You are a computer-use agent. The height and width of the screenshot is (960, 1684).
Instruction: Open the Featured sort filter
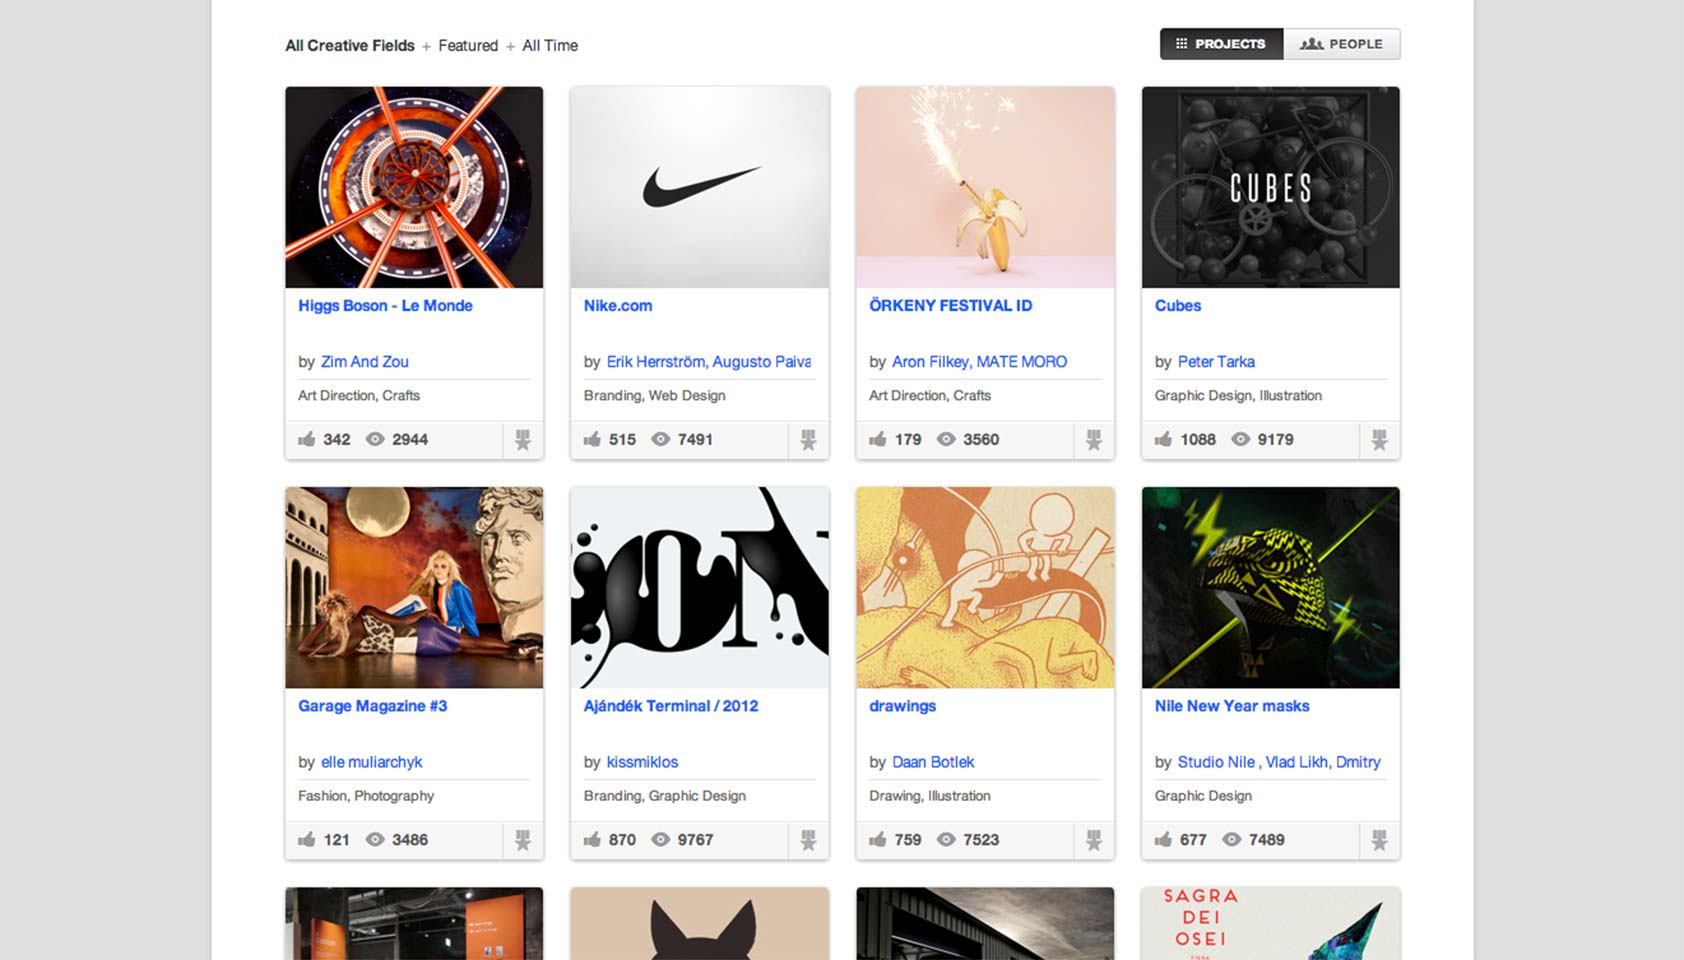tap(468, 46)
